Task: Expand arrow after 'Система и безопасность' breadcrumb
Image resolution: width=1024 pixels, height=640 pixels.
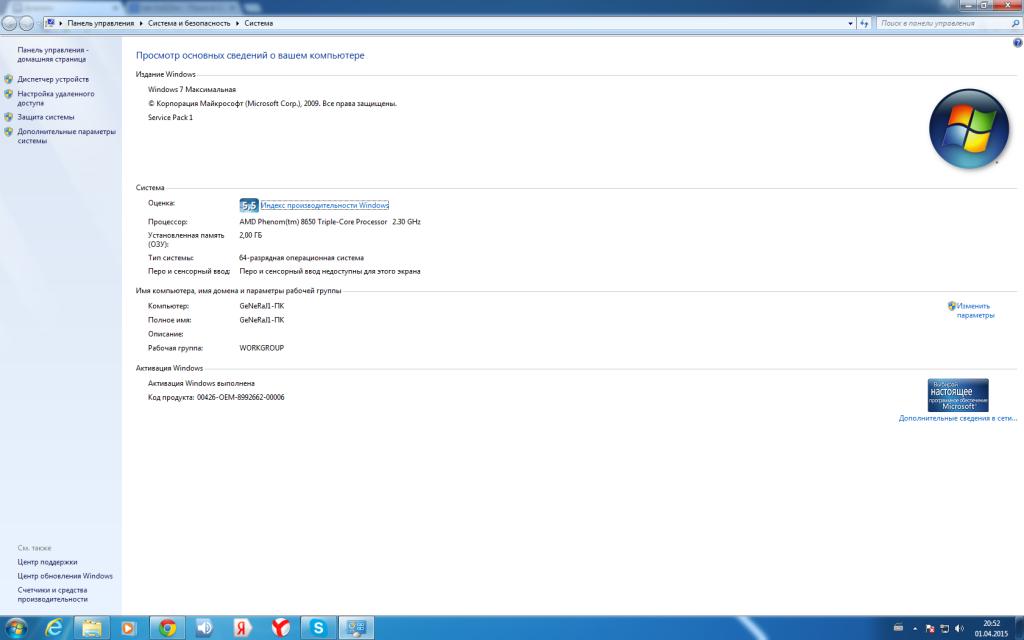Action: [x=238, y=24]
